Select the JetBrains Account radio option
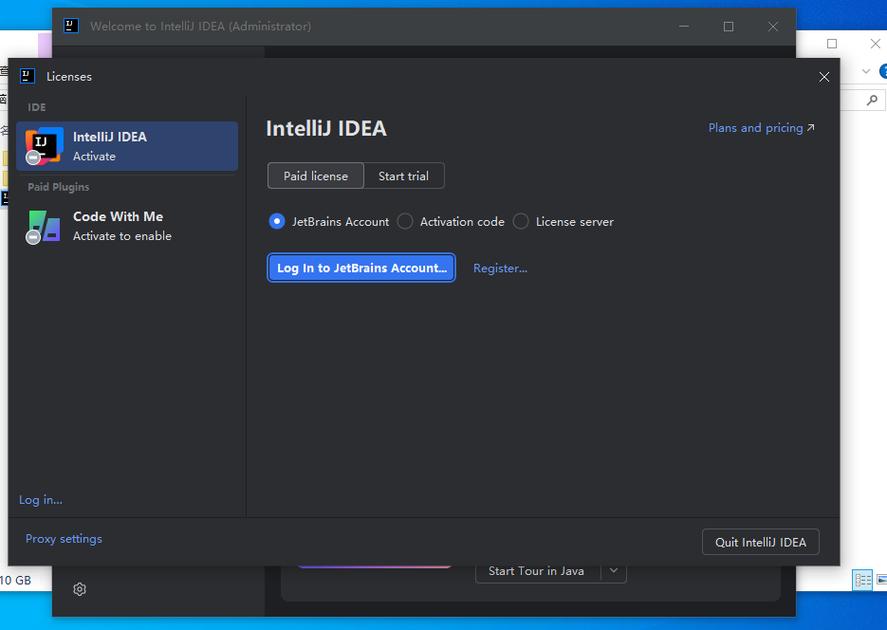 click(277, 221)
